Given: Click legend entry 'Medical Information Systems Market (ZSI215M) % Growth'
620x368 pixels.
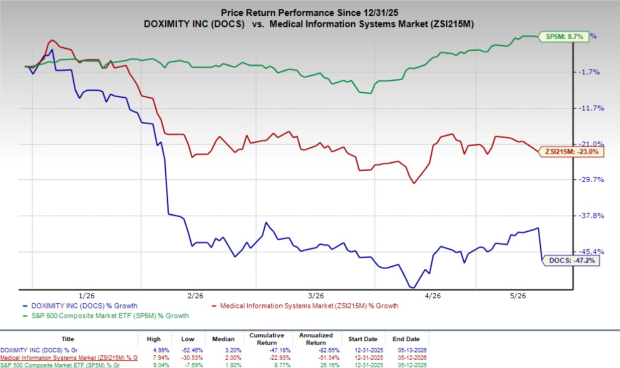Looking at the screenshot, I should [305, 306].
